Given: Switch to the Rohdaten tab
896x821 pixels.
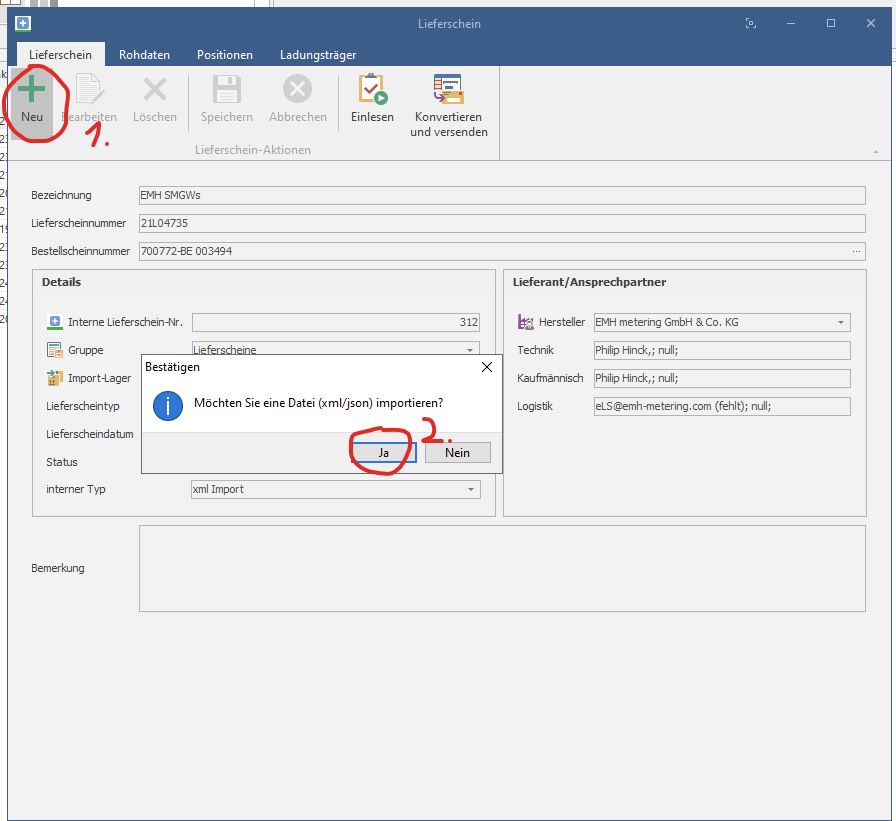Looking at the screenshot, I should 144,55.
